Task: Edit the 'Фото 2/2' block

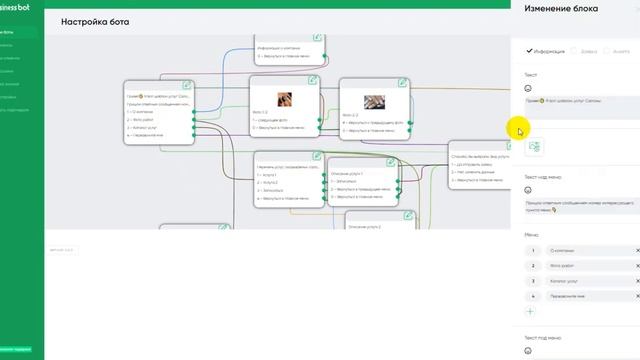Action: (402, 83)
